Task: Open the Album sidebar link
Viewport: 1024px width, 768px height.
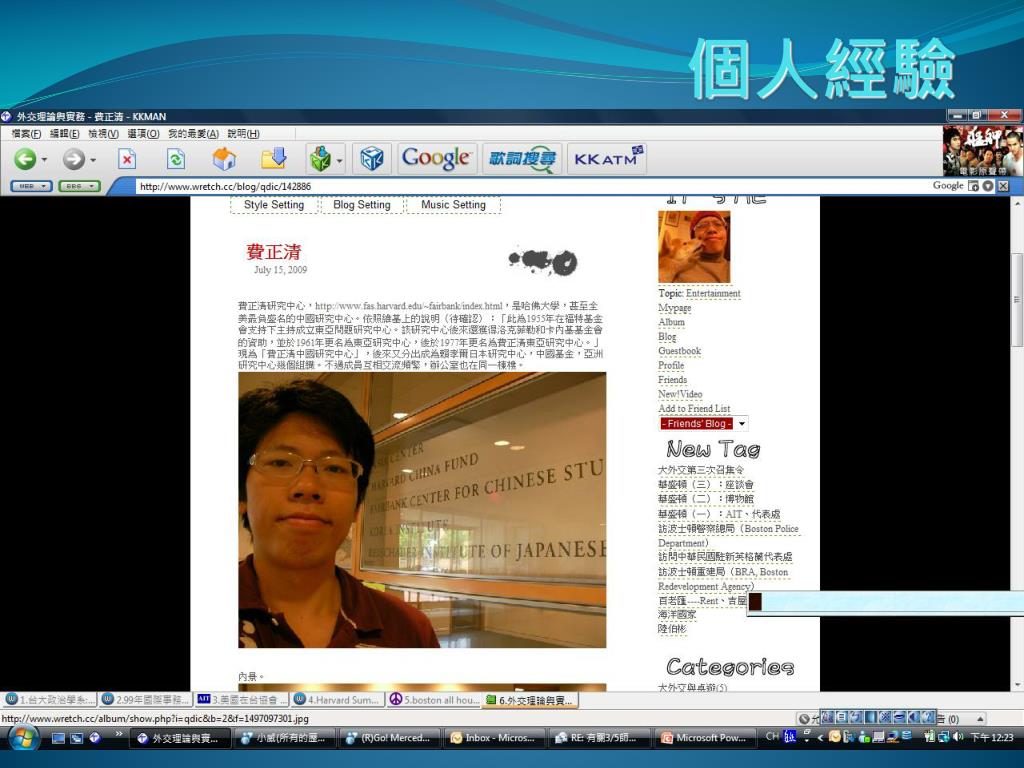Action: (x=671, y=323)
